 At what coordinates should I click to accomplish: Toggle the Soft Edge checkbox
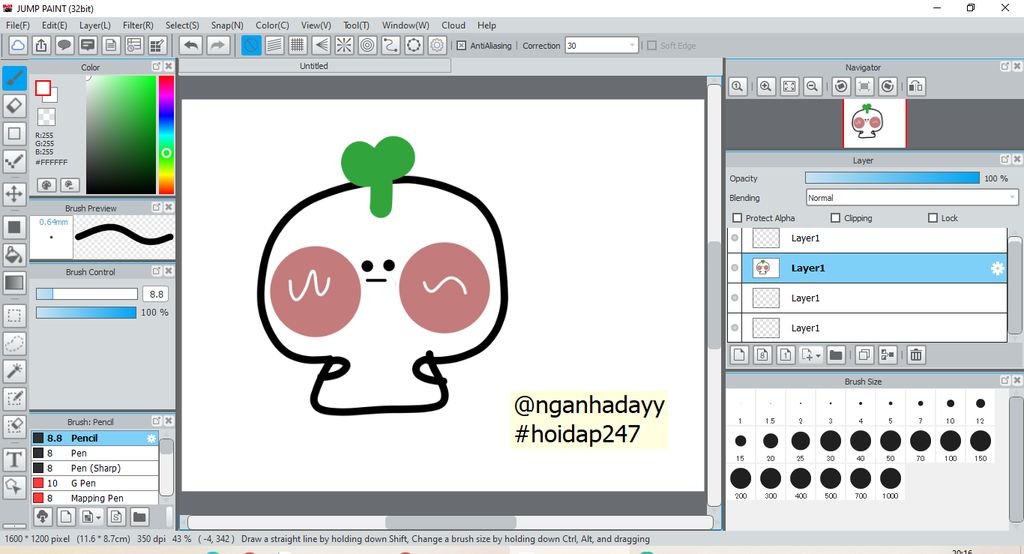click(x=651, y=46)
